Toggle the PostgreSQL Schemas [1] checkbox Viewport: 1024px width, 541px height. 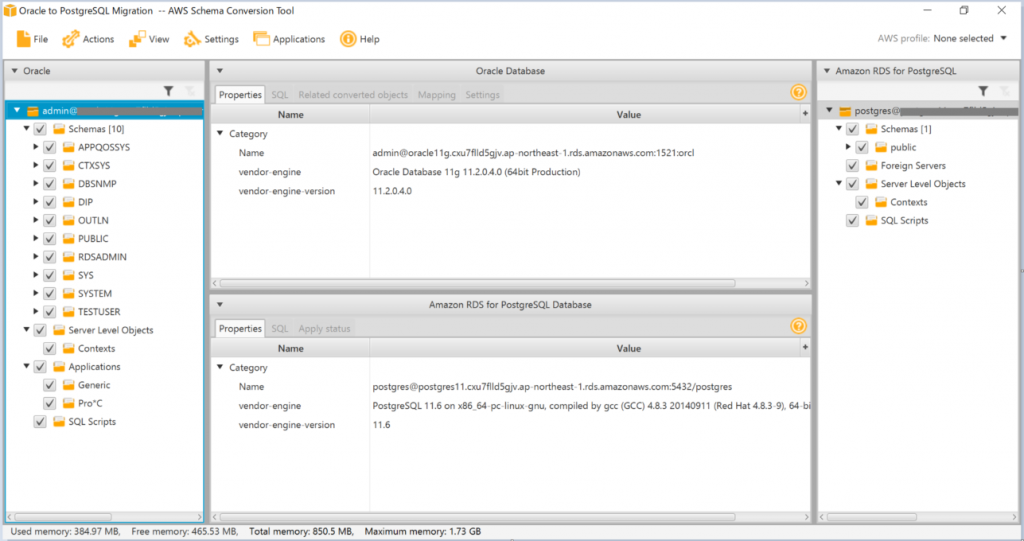pyautogui.click(x=852, y=129)
